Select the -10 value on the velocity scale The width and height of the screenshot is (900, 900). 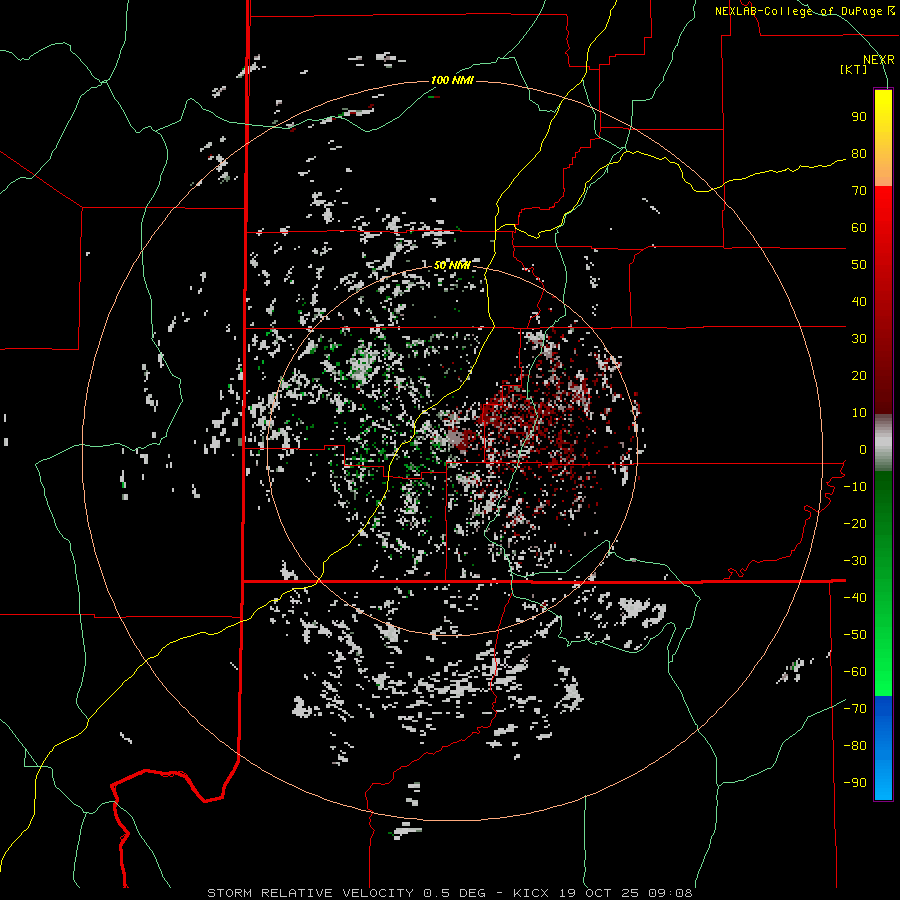pyautogui.click(x=855, y=487)
